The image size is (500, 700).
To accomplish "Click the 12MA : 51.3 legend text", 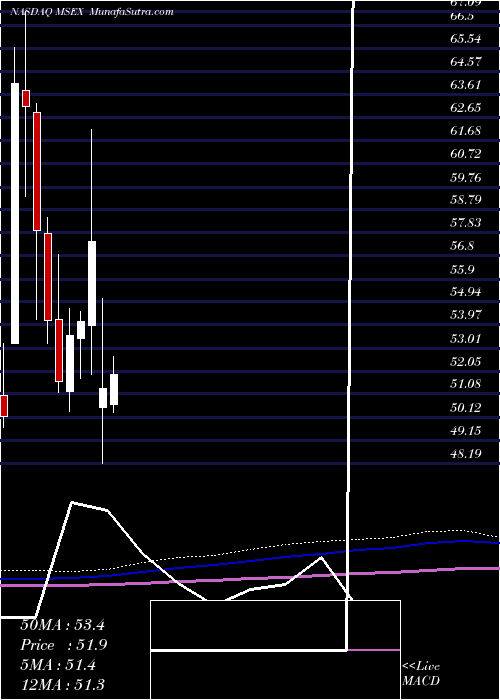I will pos(62,684).
